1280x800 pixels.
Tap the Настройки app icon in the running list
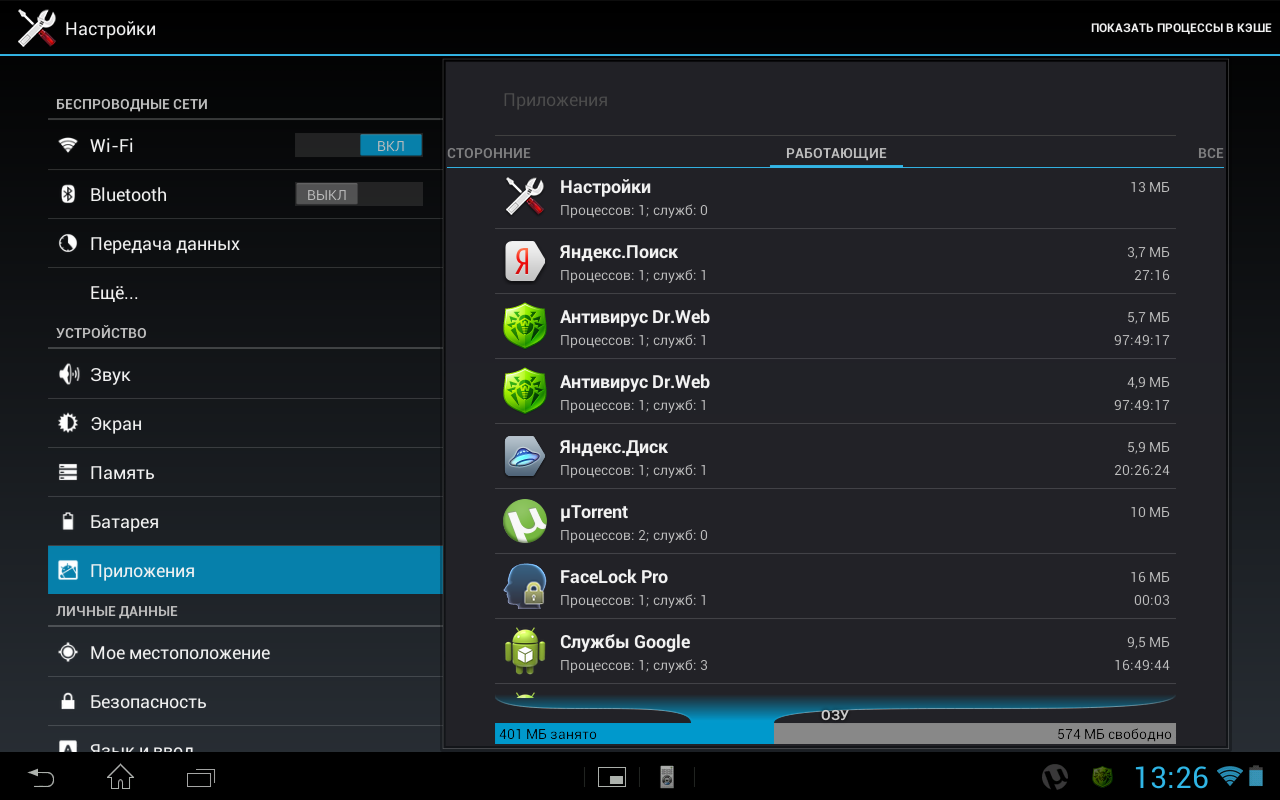[x=524, y=196]
